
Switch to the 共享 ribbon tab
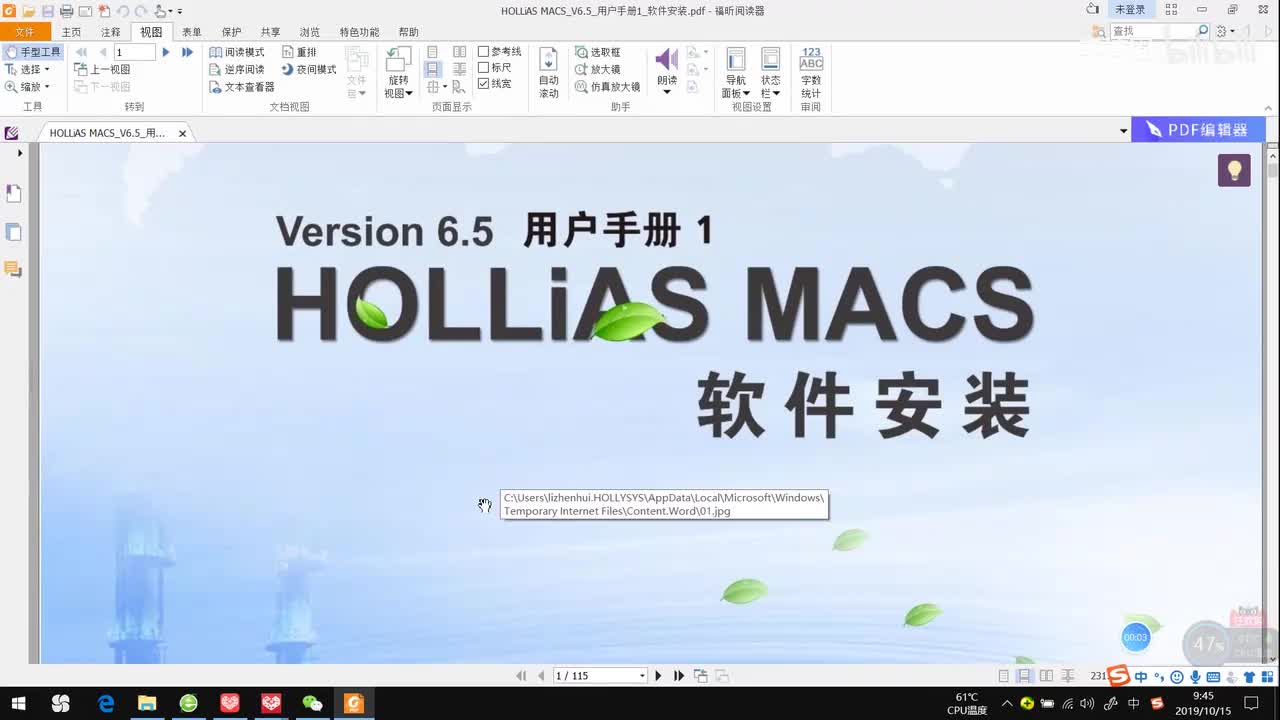point(270,32)
